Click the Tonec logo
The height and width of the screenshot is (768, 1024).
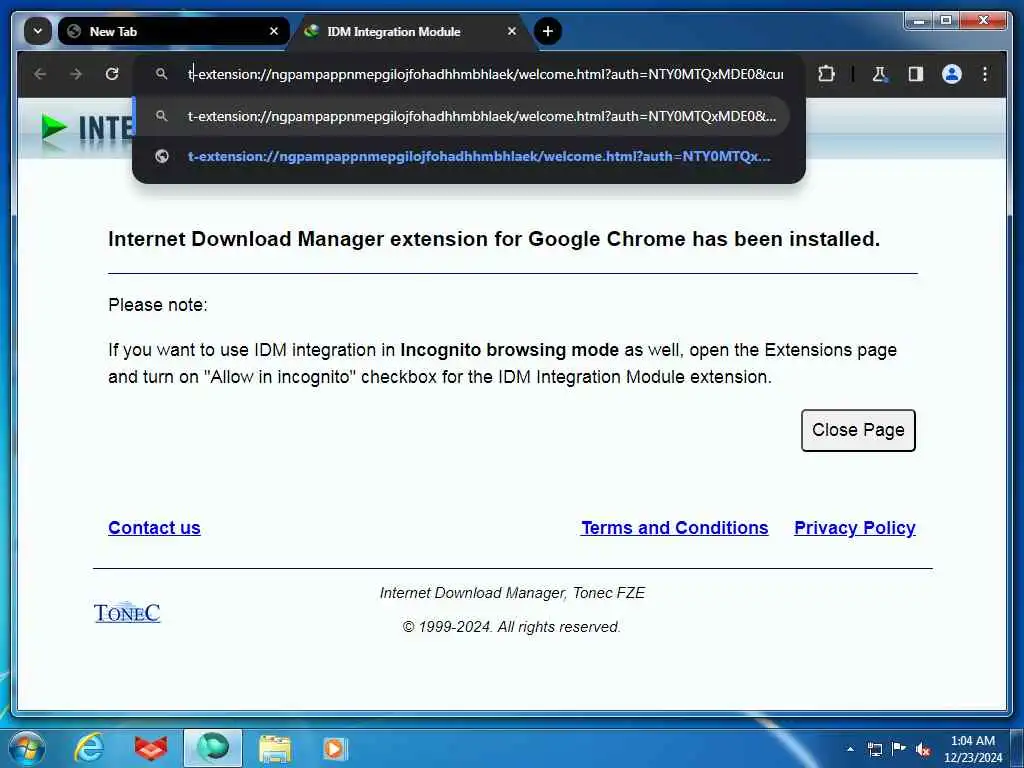(x=127, y=612)
